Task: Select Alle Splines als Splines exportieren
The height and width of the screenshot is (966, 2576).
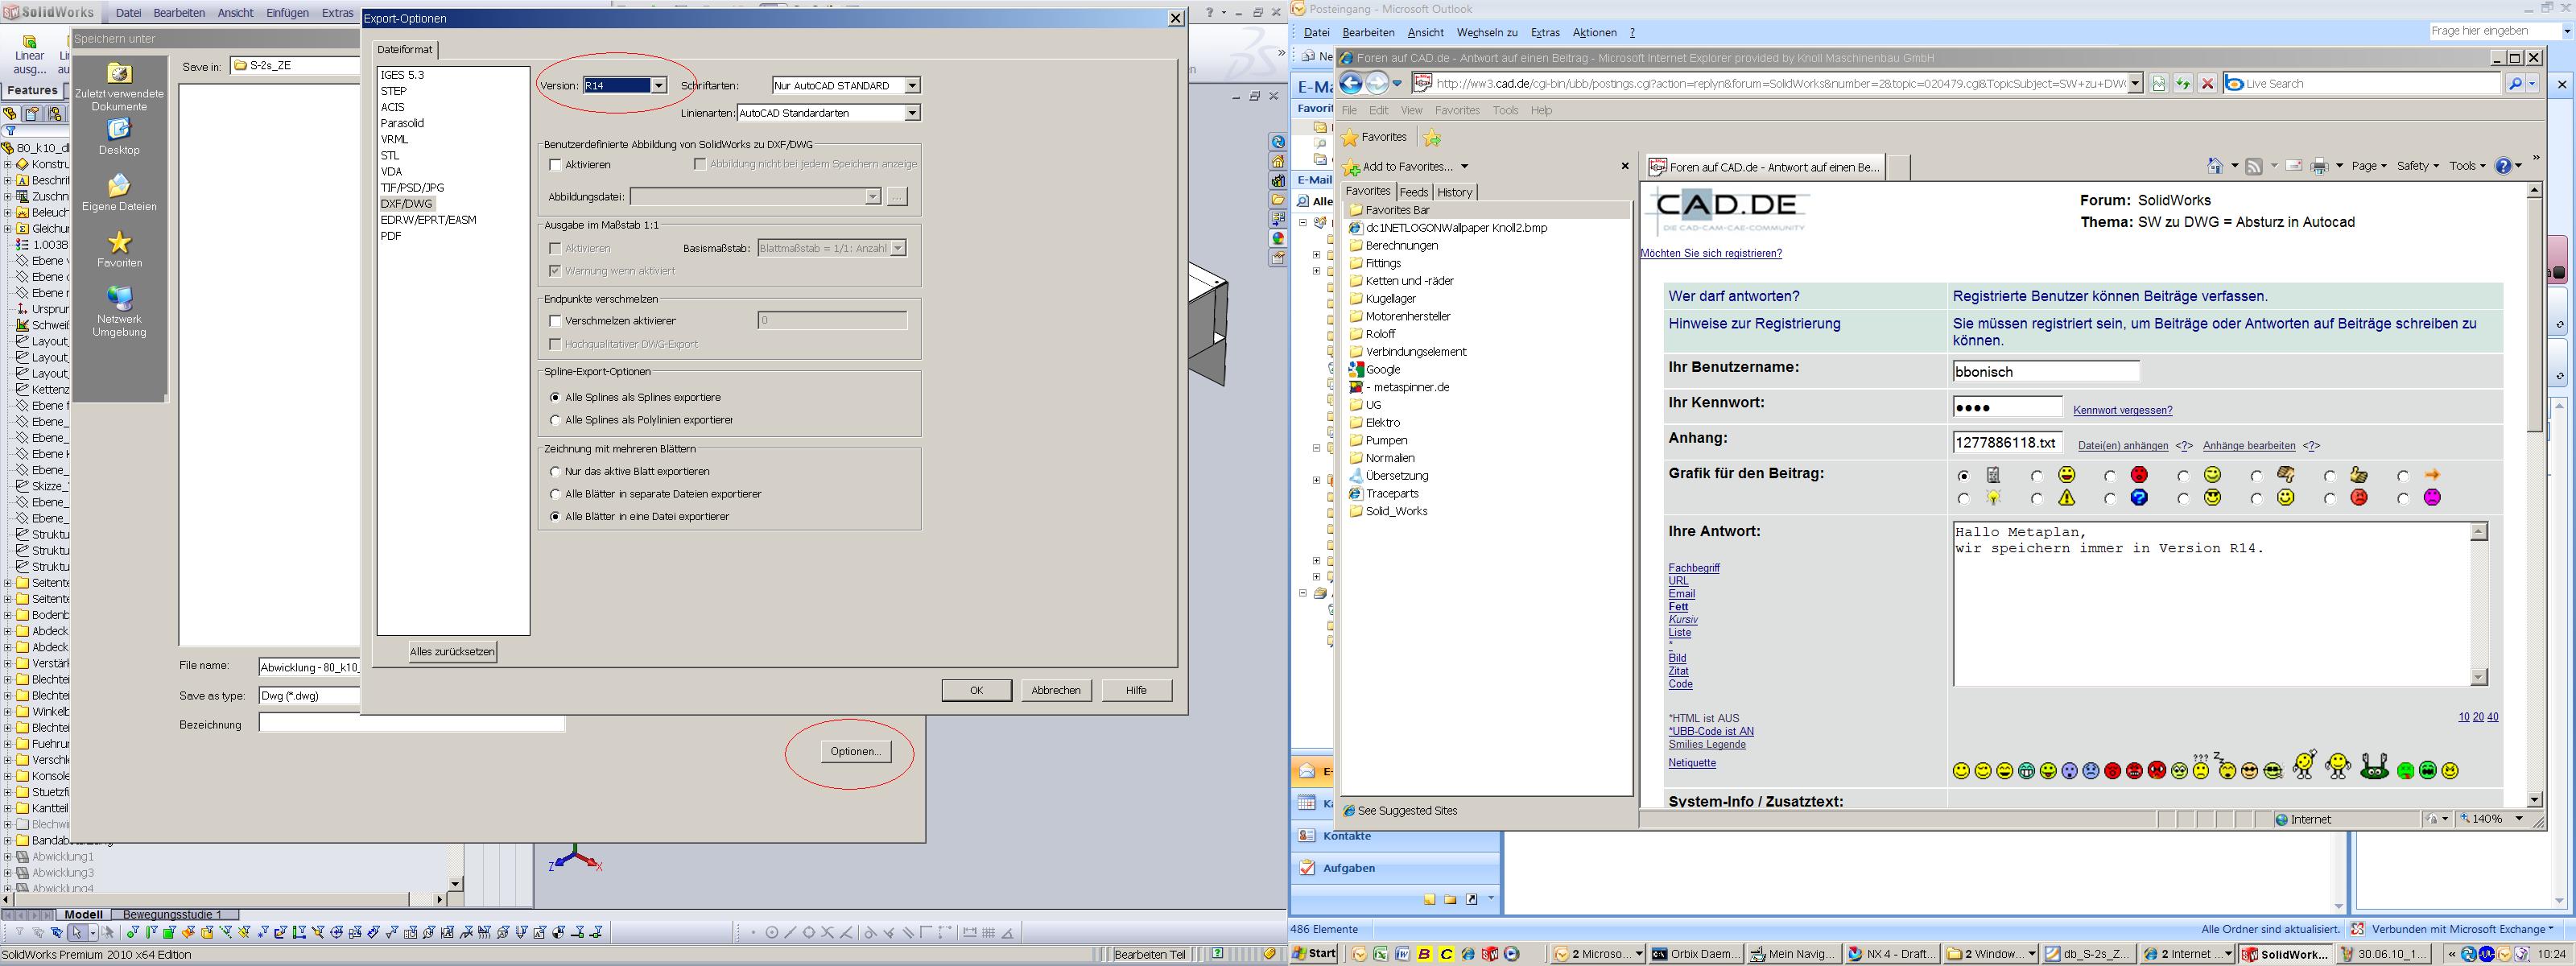Action: pos(556,398)
